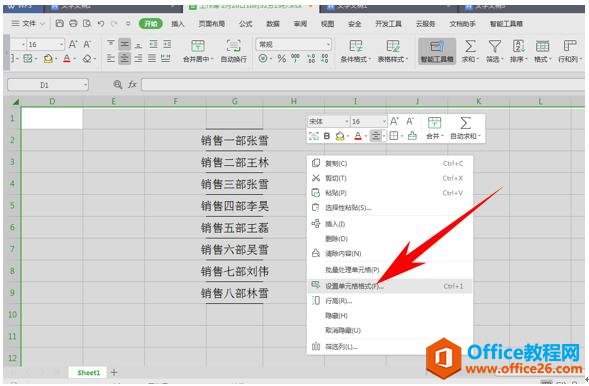Screen dimensions: 589x386
Task: Choose 隐藏(H) in the context menu
Action: pyautogui.click(x=390, y=315)
